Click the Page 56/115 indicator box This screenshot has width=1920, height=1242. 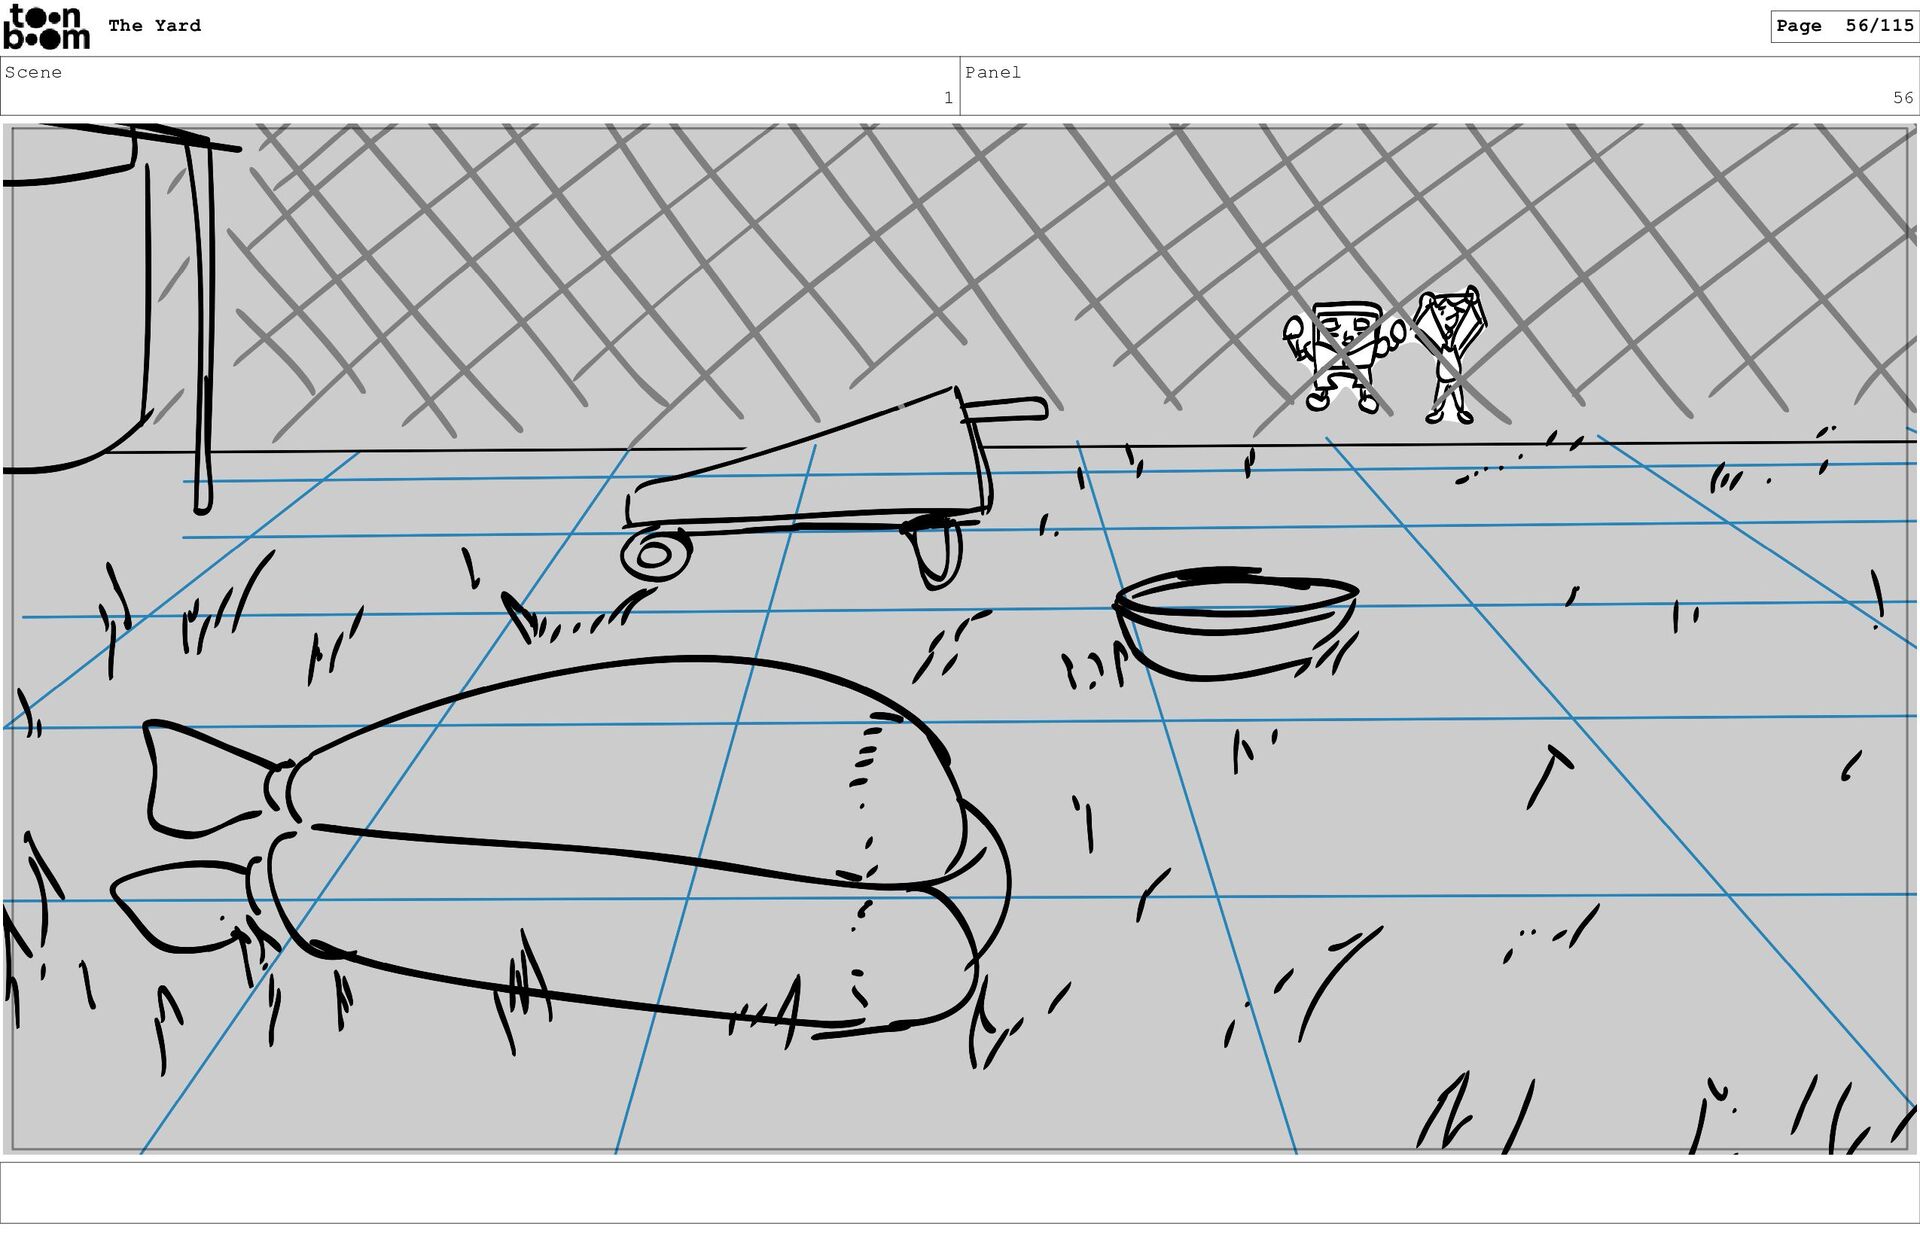(1843, 26)
